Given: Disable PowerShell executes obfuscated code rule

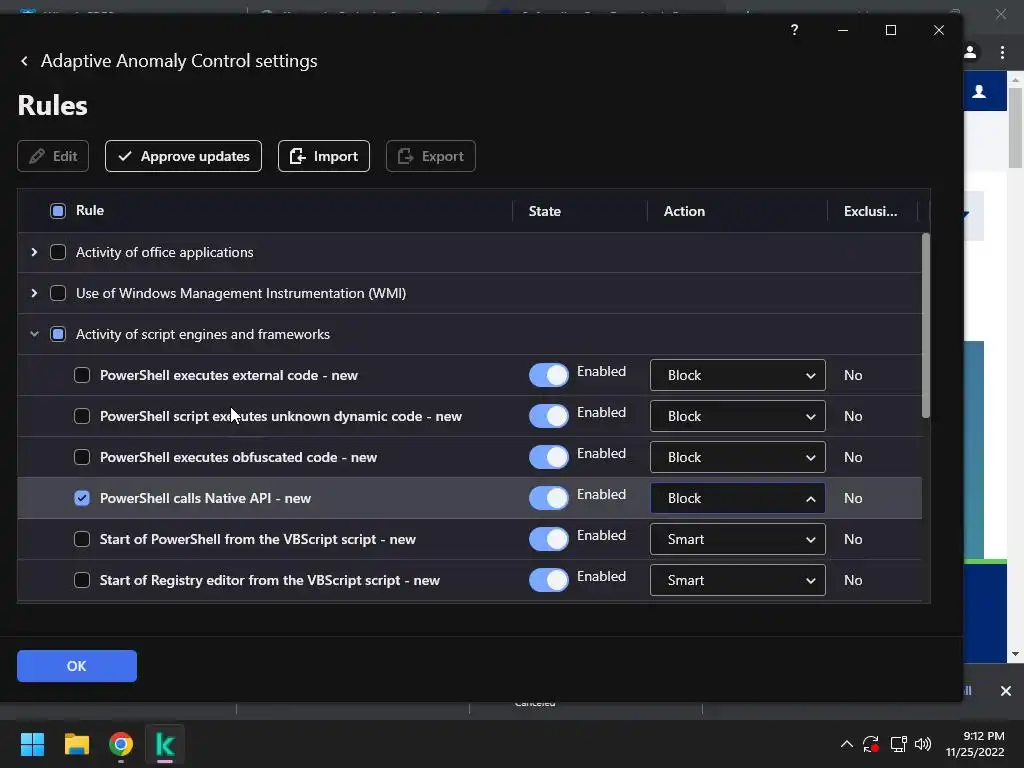Looking at the screenshot, I should point(549,457).
